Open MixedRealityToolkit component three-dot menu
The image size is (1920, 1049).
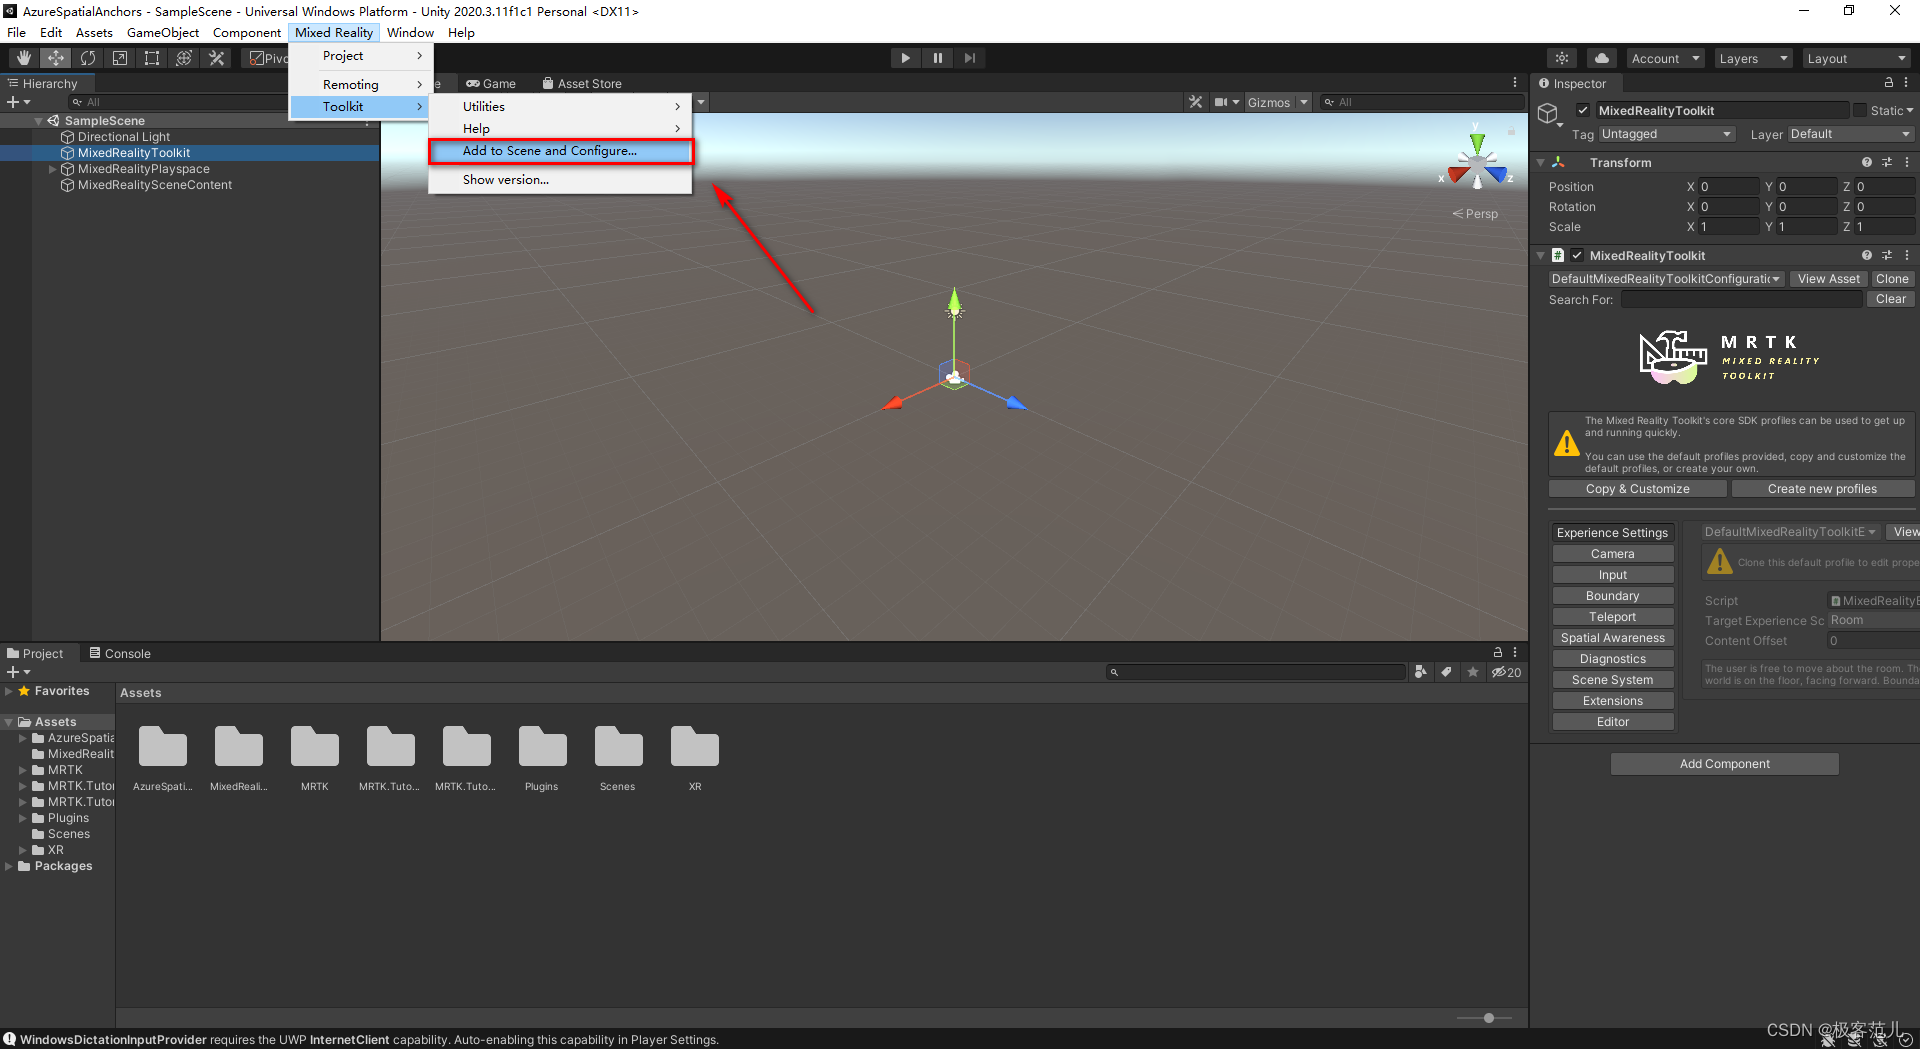[1907, 255]
